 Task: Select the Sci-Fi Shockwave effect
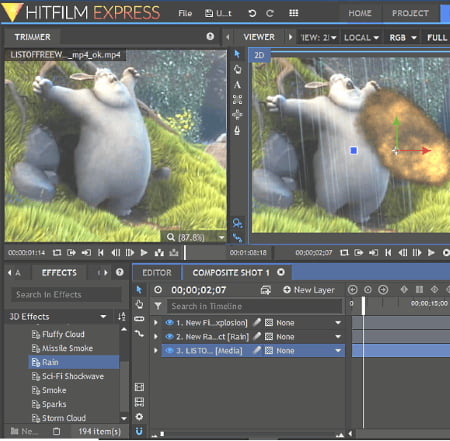(x=68, y=376)
